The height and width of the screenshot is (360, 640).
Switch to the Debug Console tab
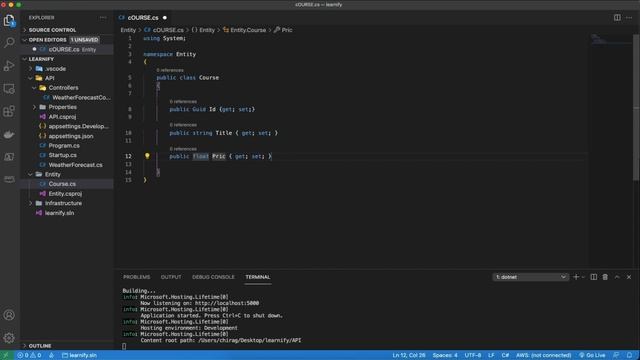[x=213, y=277]
